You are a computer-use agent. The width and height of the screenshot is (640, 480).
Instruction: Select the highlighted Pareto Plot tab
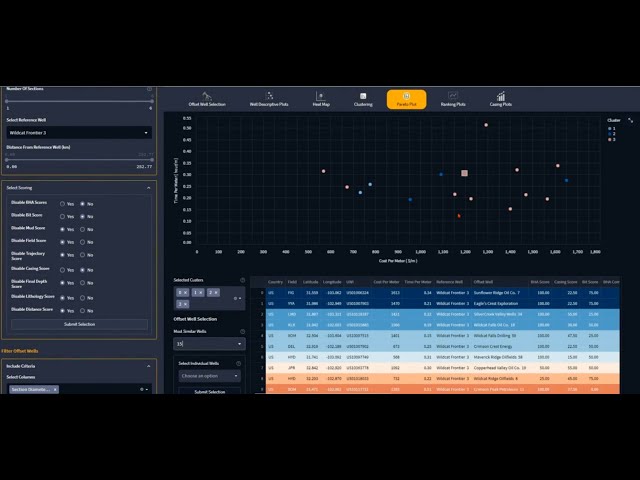[x=407, y=100]
